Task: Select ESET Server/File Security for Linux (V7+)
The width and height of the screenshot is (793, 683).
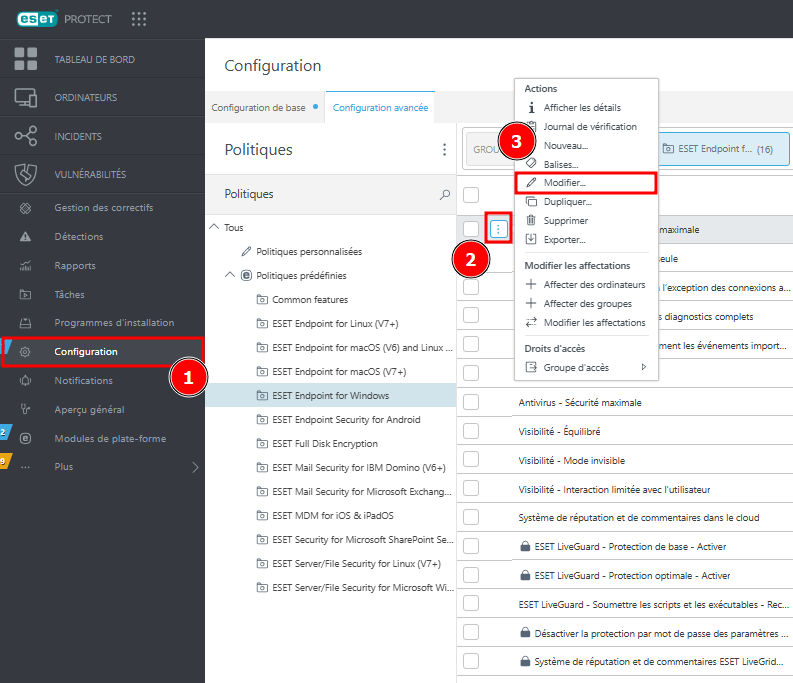Action: pos(356,563)
